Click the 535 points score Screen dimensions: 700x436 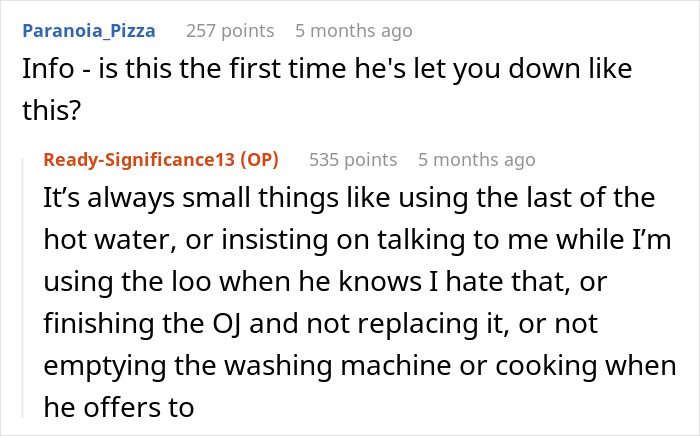[353, 160]
